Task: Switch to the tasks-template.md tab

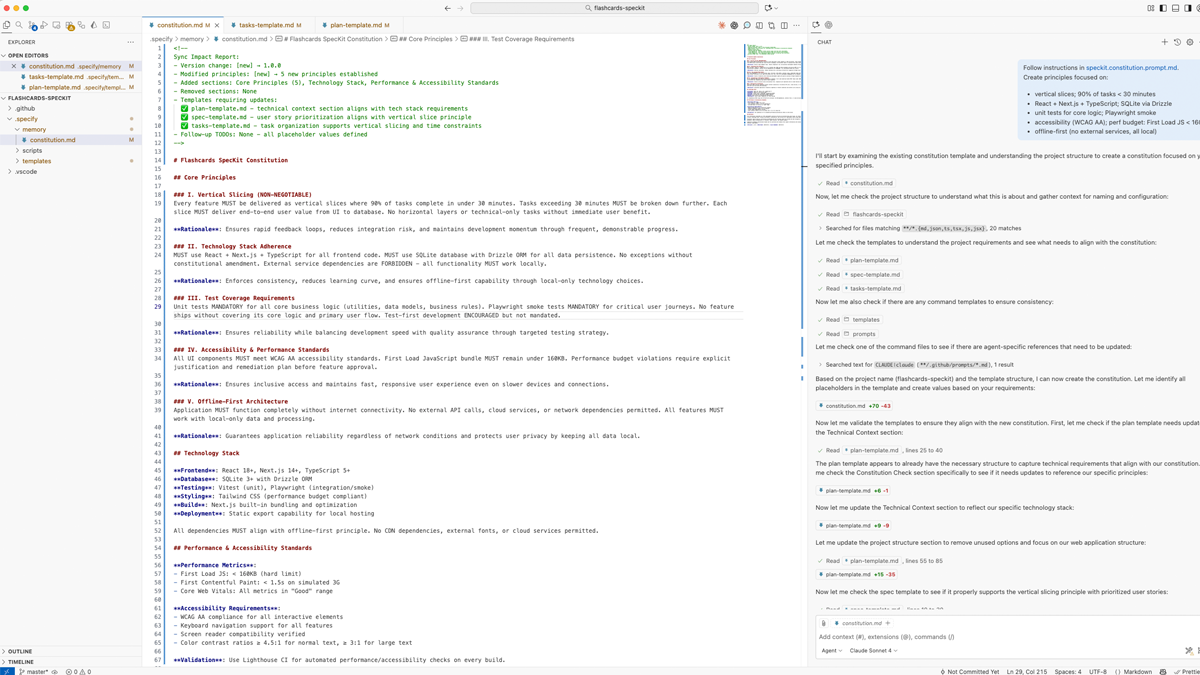Action: point(266,25)
